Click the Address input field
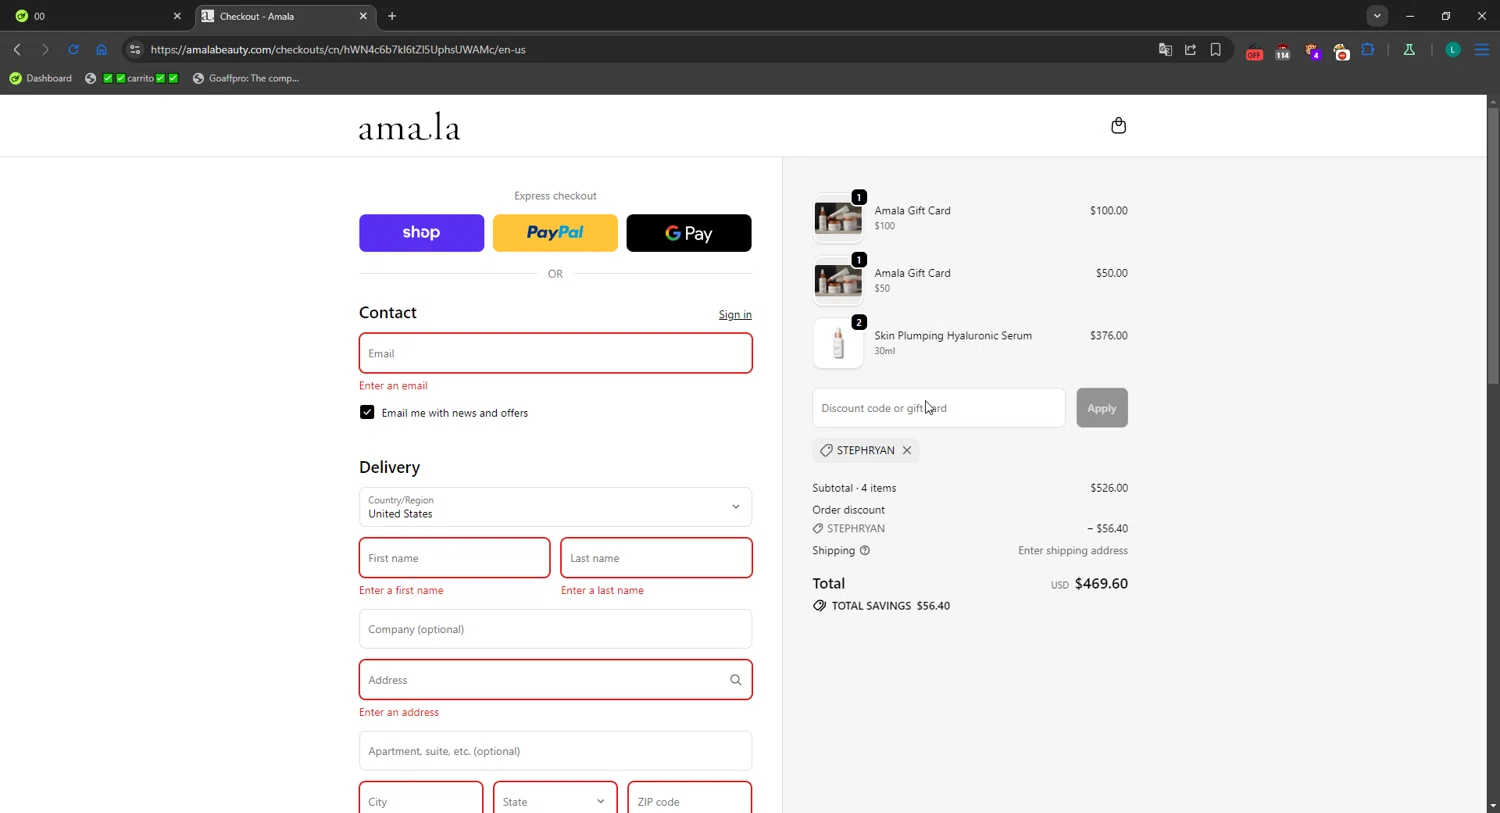 tap(555, 680)
